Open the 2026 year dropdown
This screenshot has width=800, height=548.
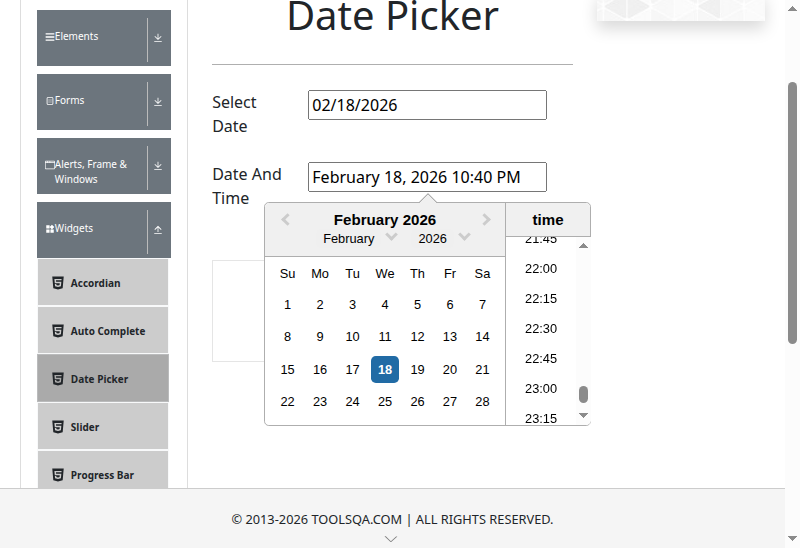tap(444, 238)
